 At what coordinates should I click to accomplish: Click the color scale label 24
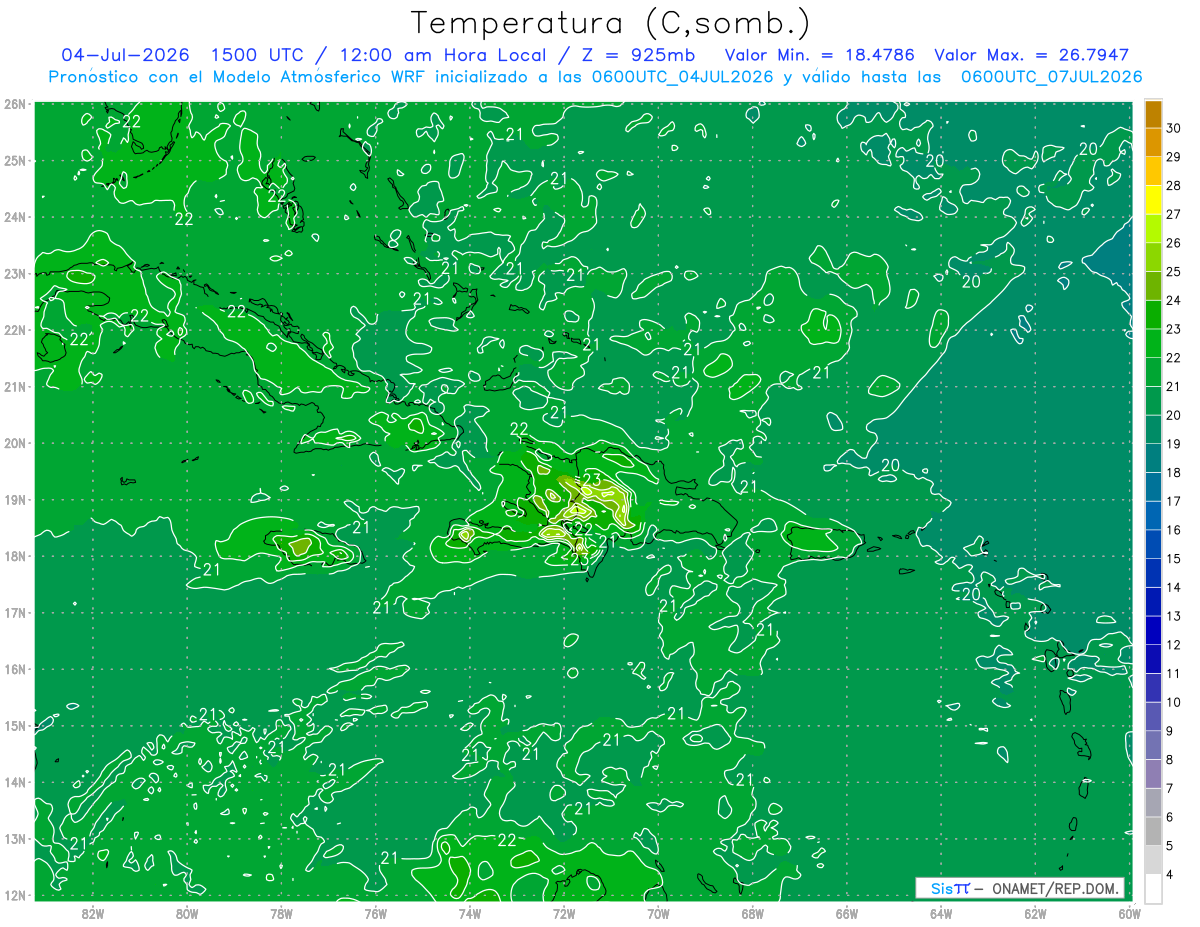point(1174,300)
